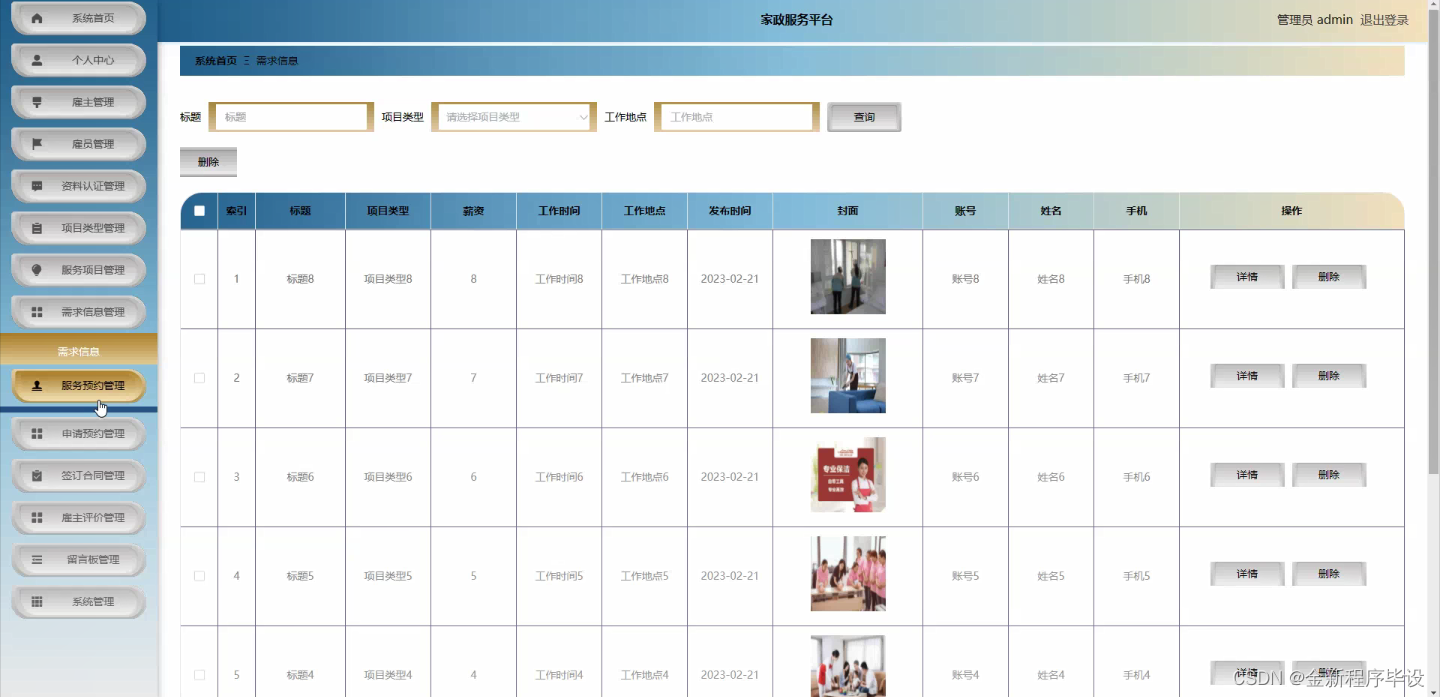
Task: Check the select-all checkbox in table header
Action: 198,210
